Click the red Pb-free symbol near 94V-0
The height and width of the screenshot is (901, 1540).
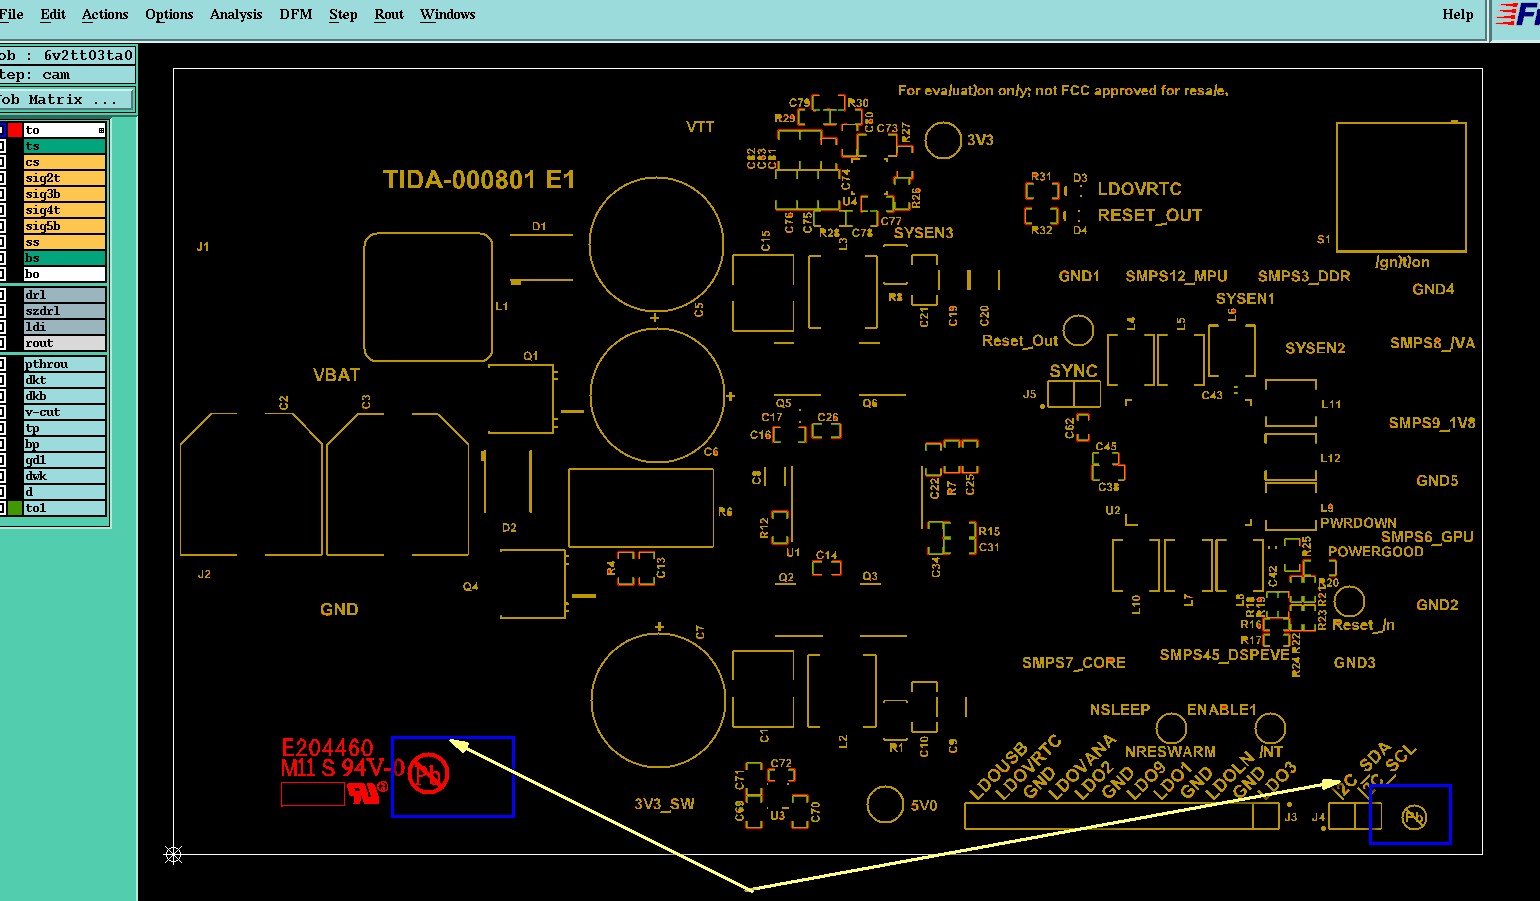pyautogui.click(x=429, y=773)
